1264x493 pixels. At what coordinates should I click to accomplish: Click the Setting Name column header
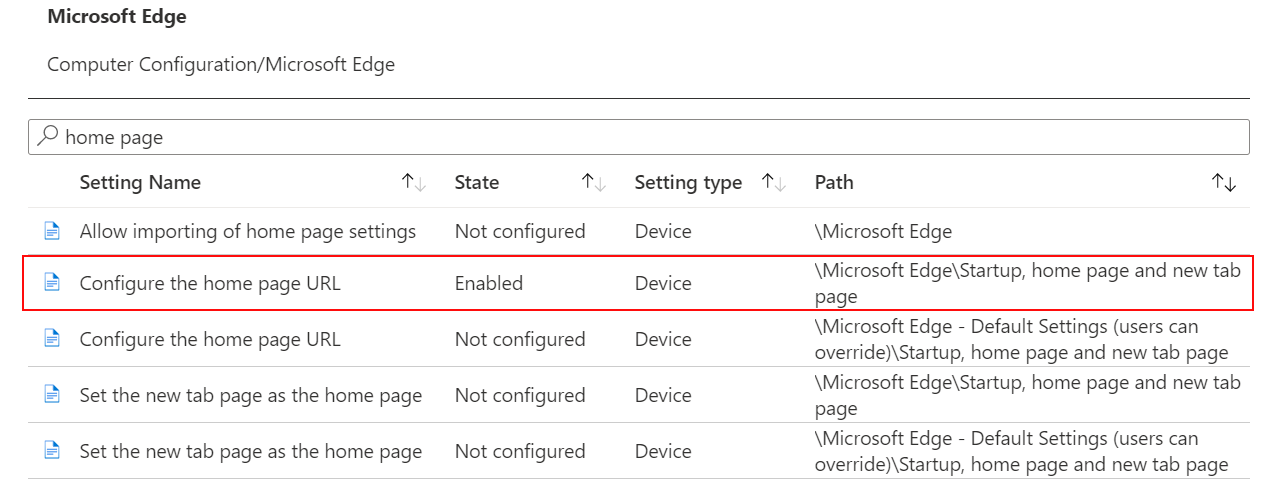[x=140, y=182]
